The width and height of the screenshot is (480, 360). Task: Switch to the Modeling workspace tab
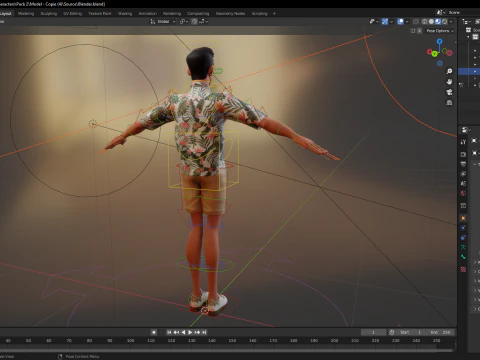click(26, 14)
